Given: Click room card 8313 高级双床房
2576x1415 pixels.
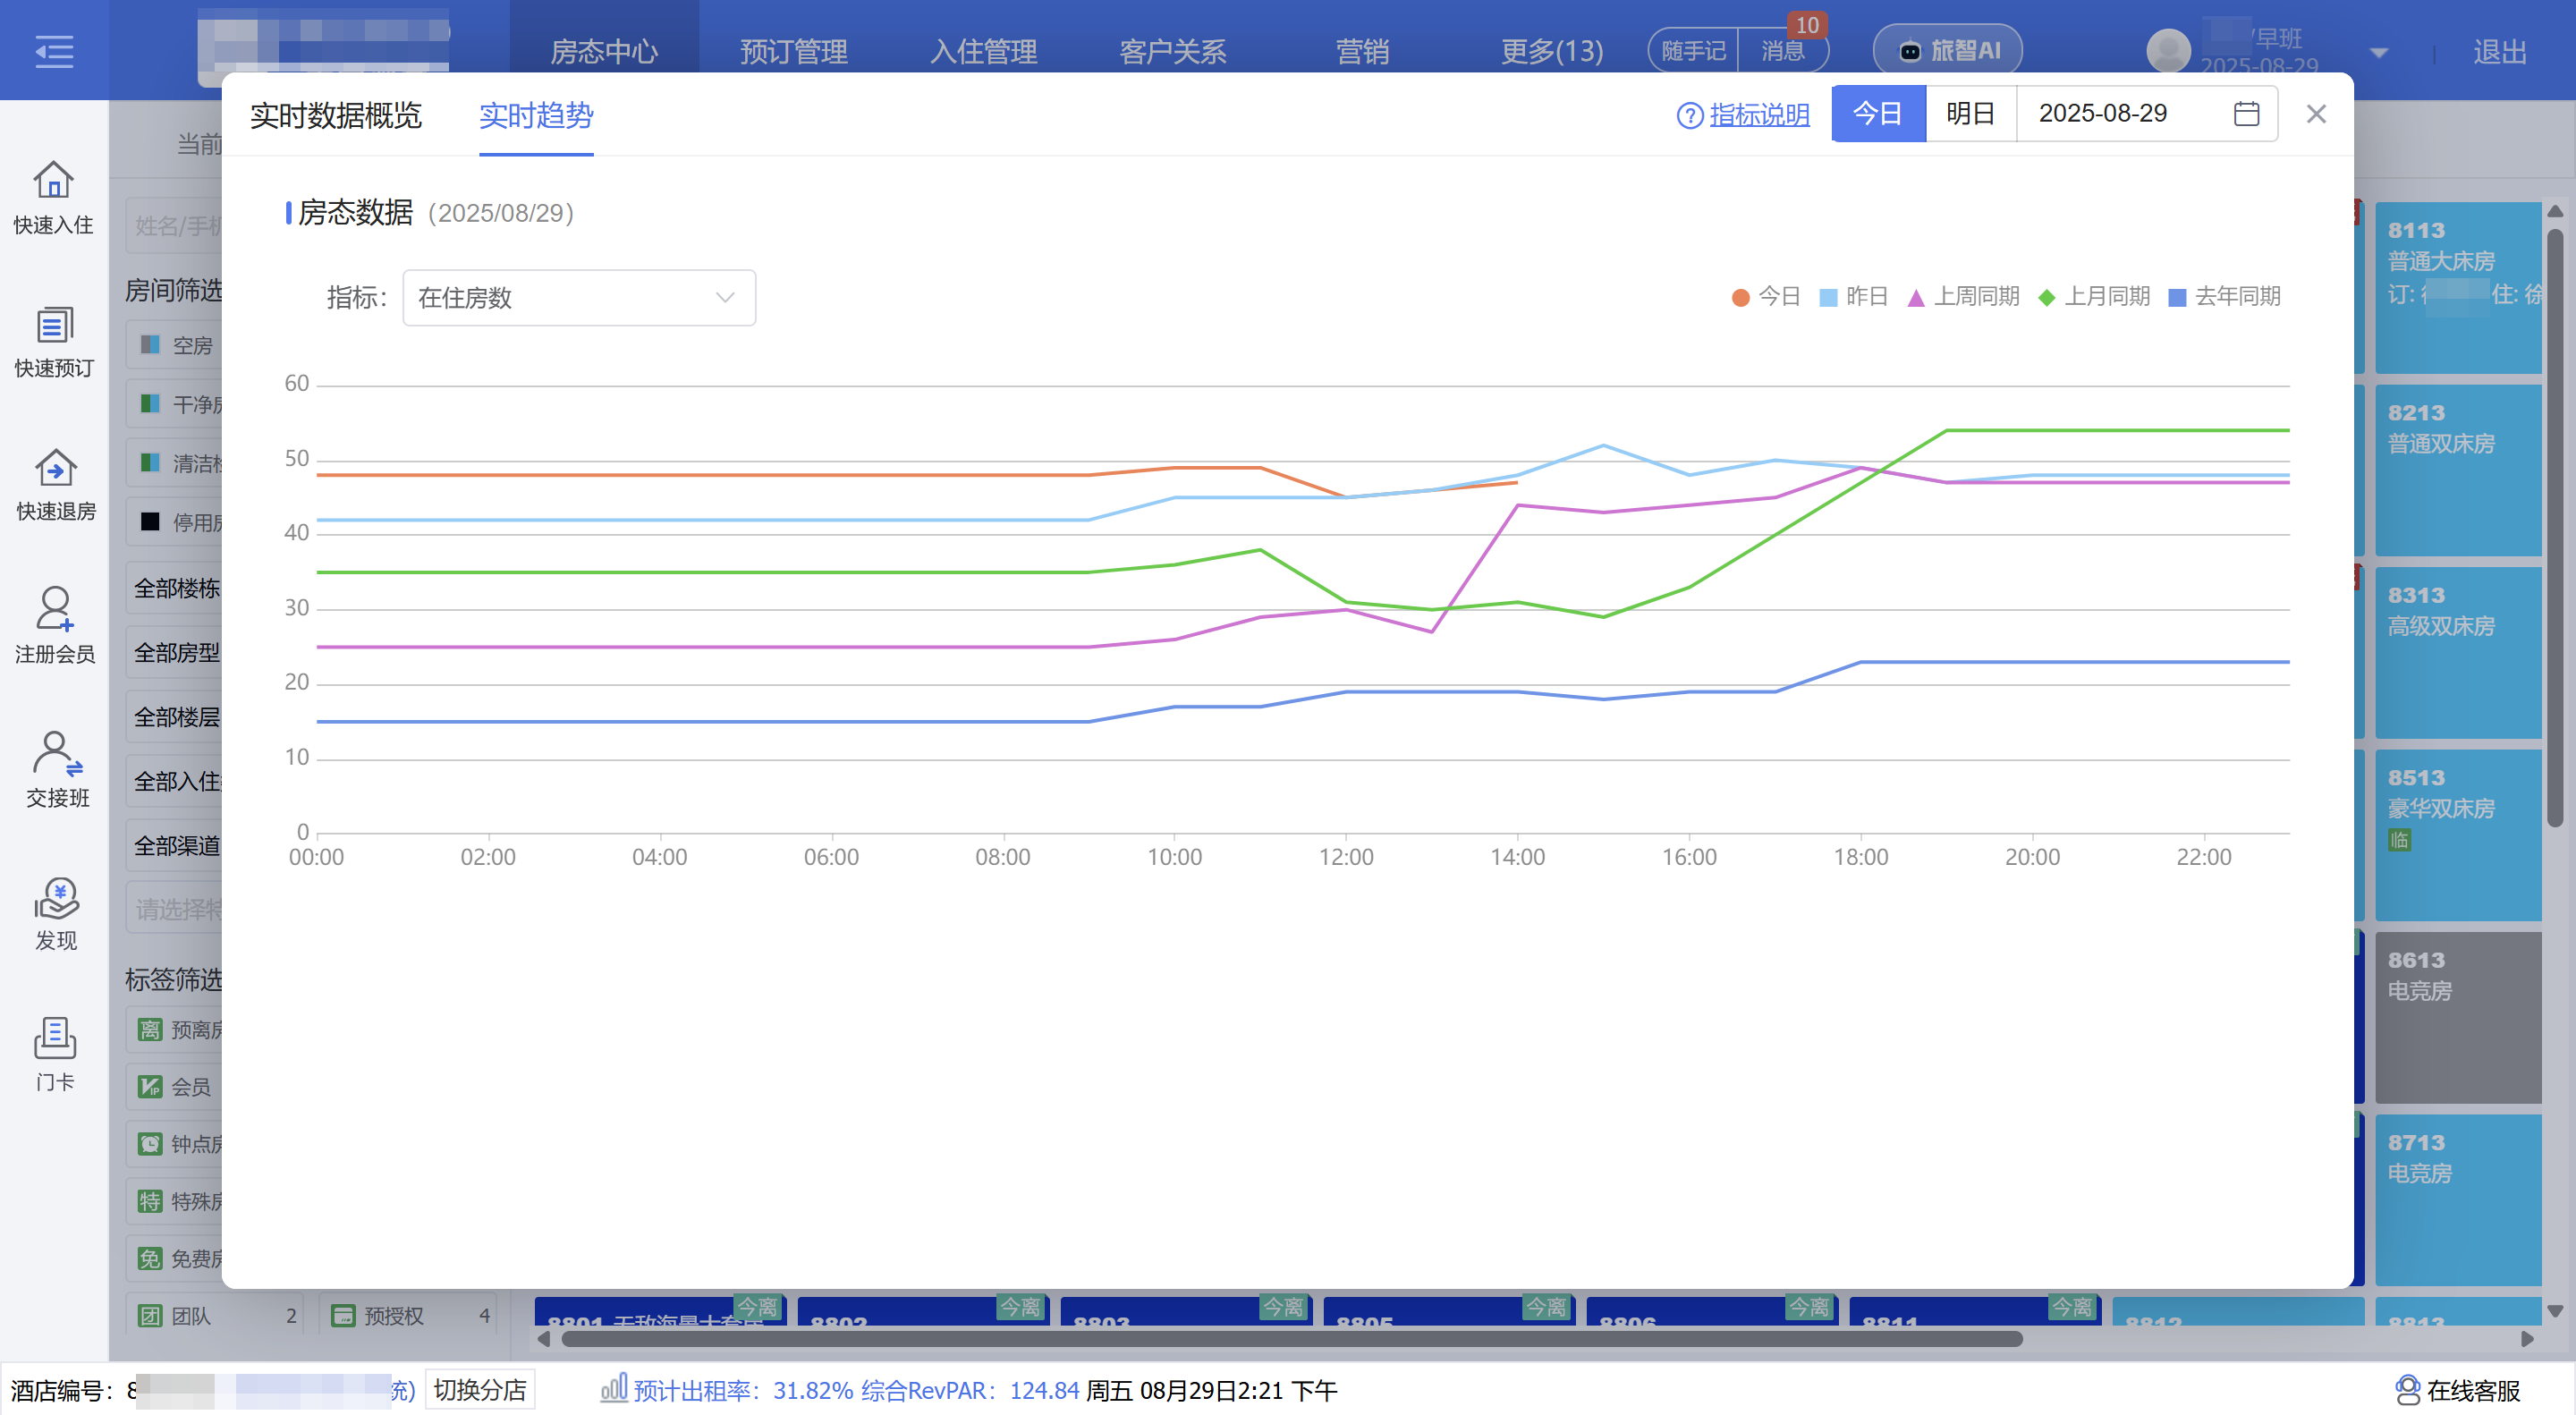Looking at the screenshot, I should click(2458, 653).
